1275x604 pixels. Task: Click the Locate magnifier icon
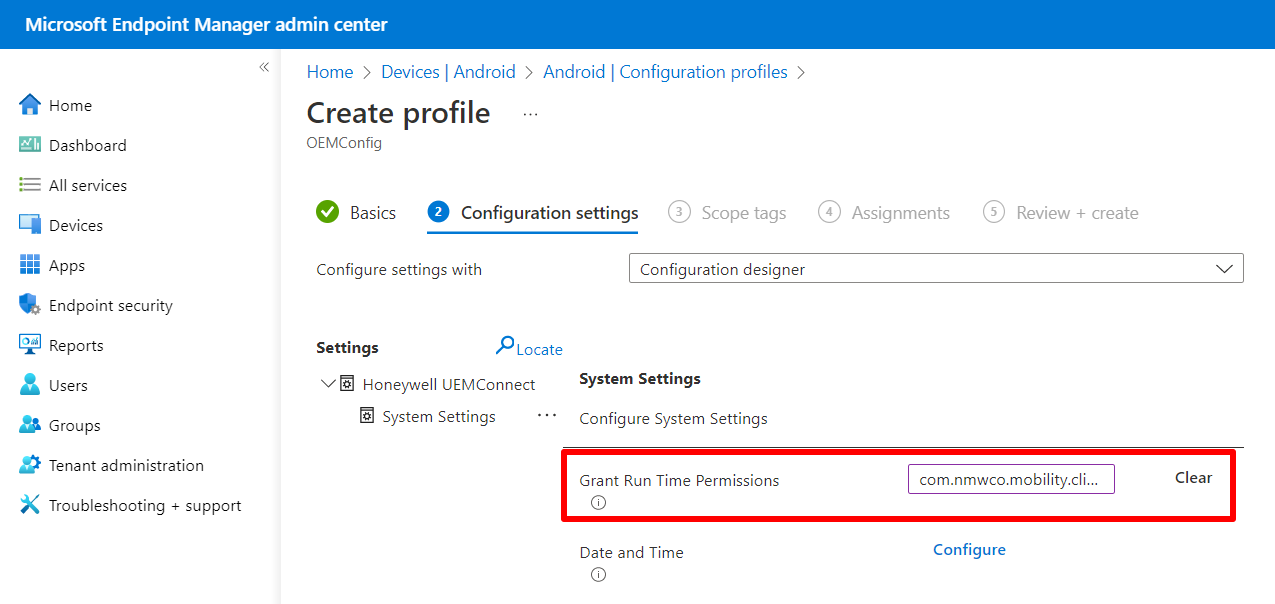(x=505, y=346)
